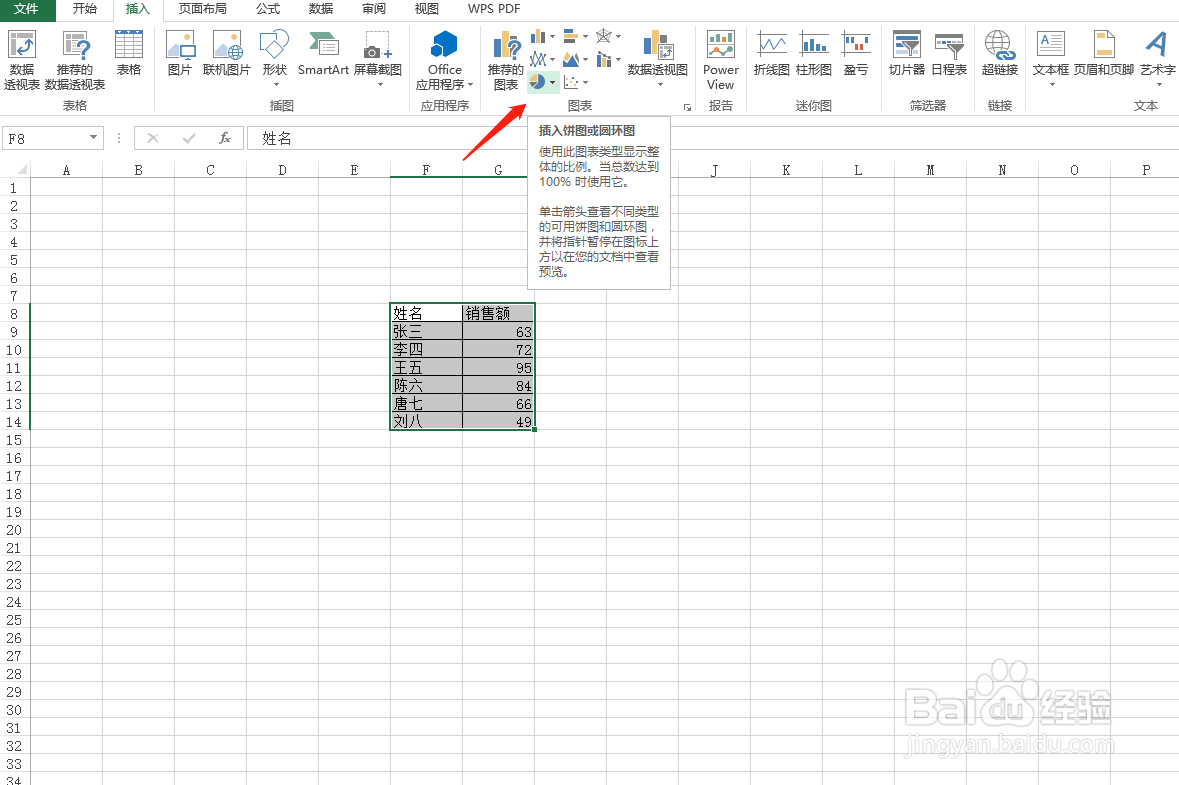1179x785 pixels.
Task: Expand the pie chart dropdown arrow
Action: click(x=553, y=81)
